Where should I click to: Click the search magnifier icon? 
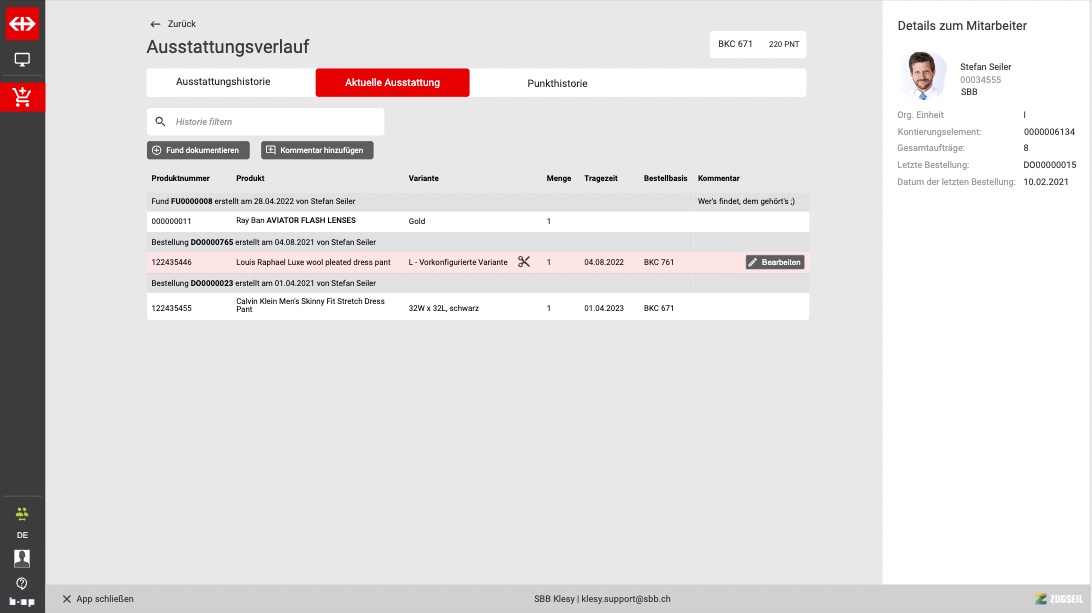click(160, 121)
